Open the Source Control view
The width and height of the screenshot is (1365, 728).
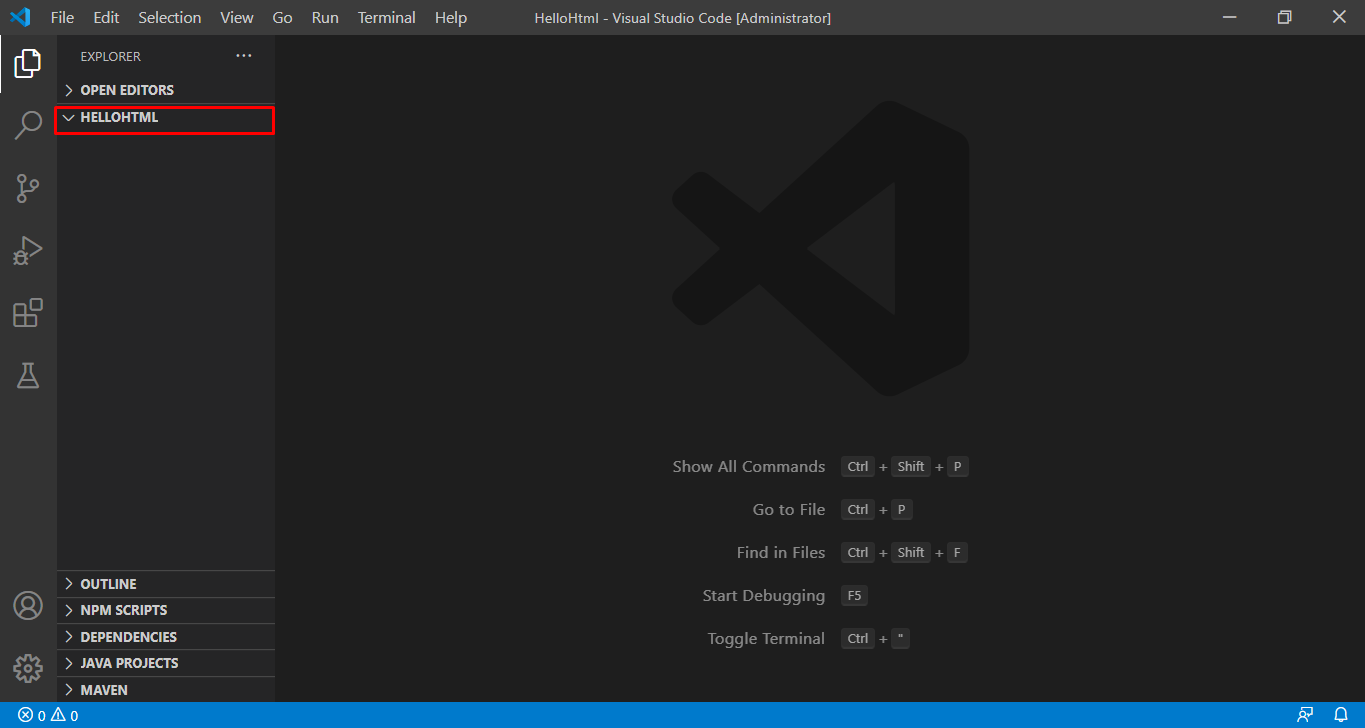pos(28,188)
